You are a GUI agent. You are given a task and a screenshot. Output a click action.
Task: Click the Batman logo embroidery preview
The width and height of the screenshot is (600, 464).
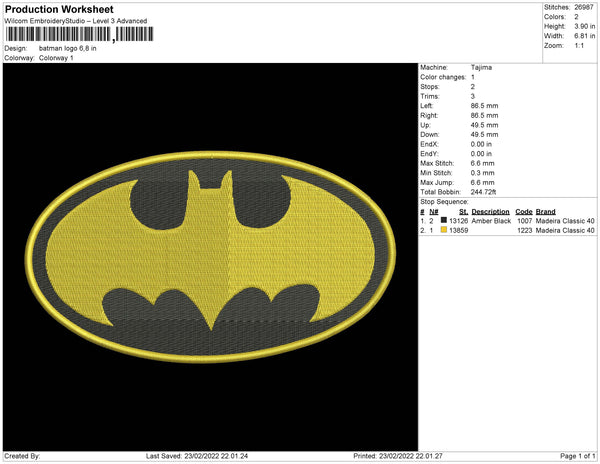click(x=210, y=257)
